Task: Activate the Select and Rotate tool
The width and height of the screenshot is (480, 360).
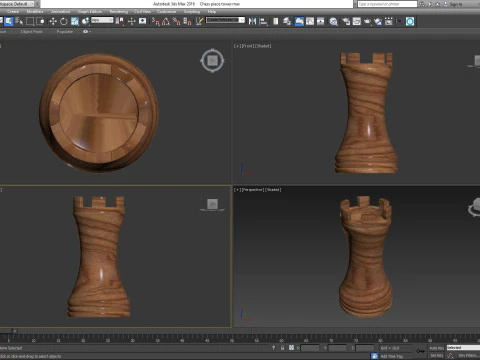Action: [64, 21]
